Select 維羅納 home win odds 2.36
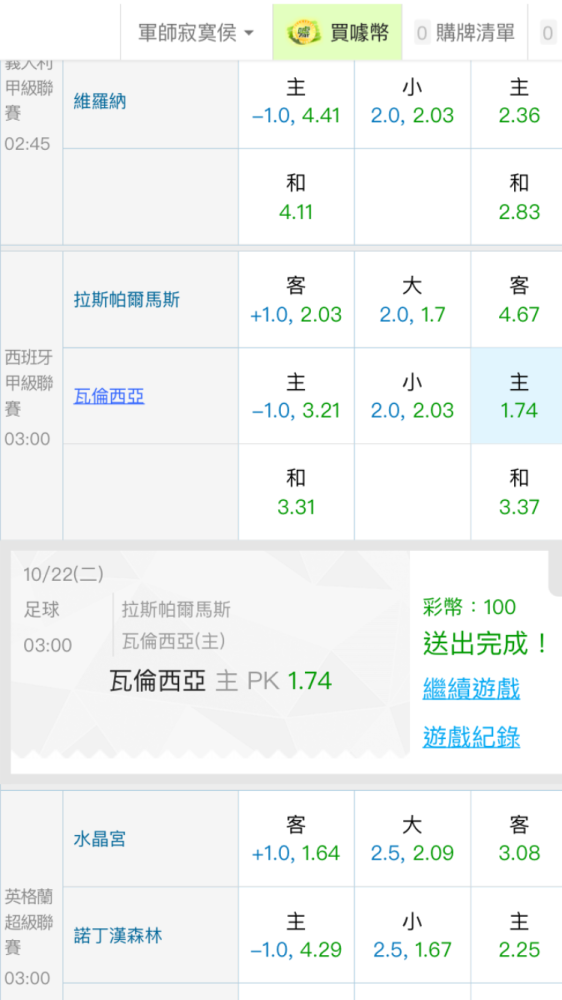The width and height of the screenshot is (562, 1000). point(517,101)
